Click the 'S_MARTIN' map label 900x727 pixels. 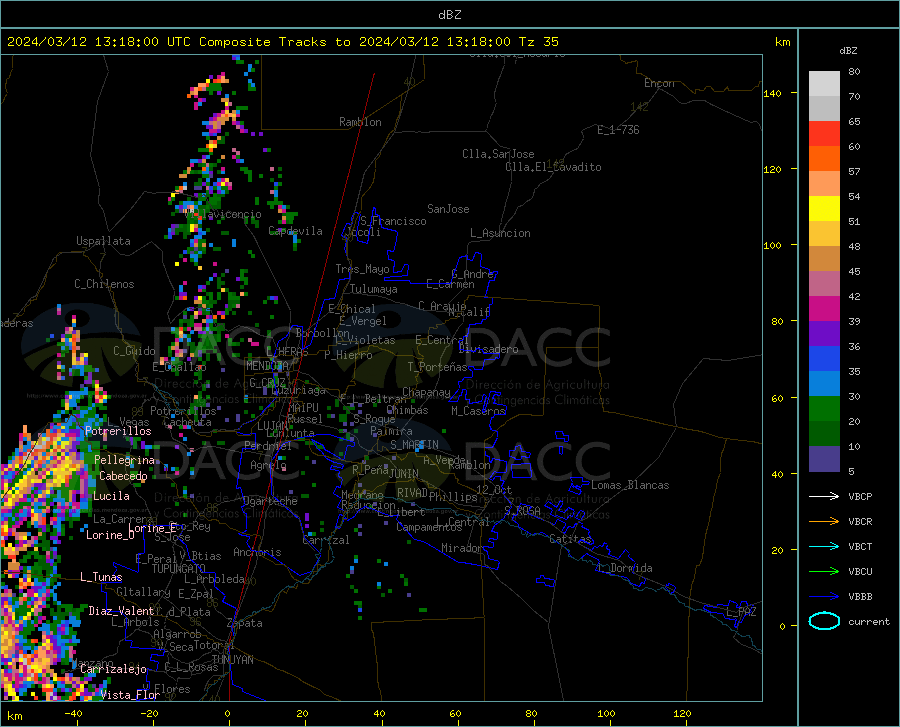[x=414, y=445]
